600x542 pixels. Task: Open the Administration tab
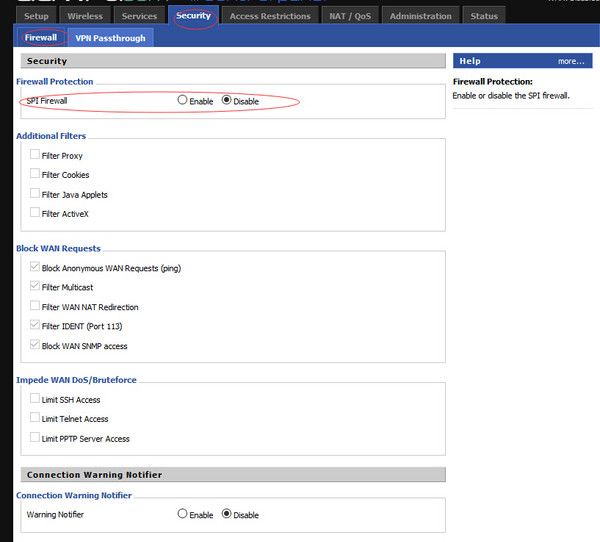[421, 16]
